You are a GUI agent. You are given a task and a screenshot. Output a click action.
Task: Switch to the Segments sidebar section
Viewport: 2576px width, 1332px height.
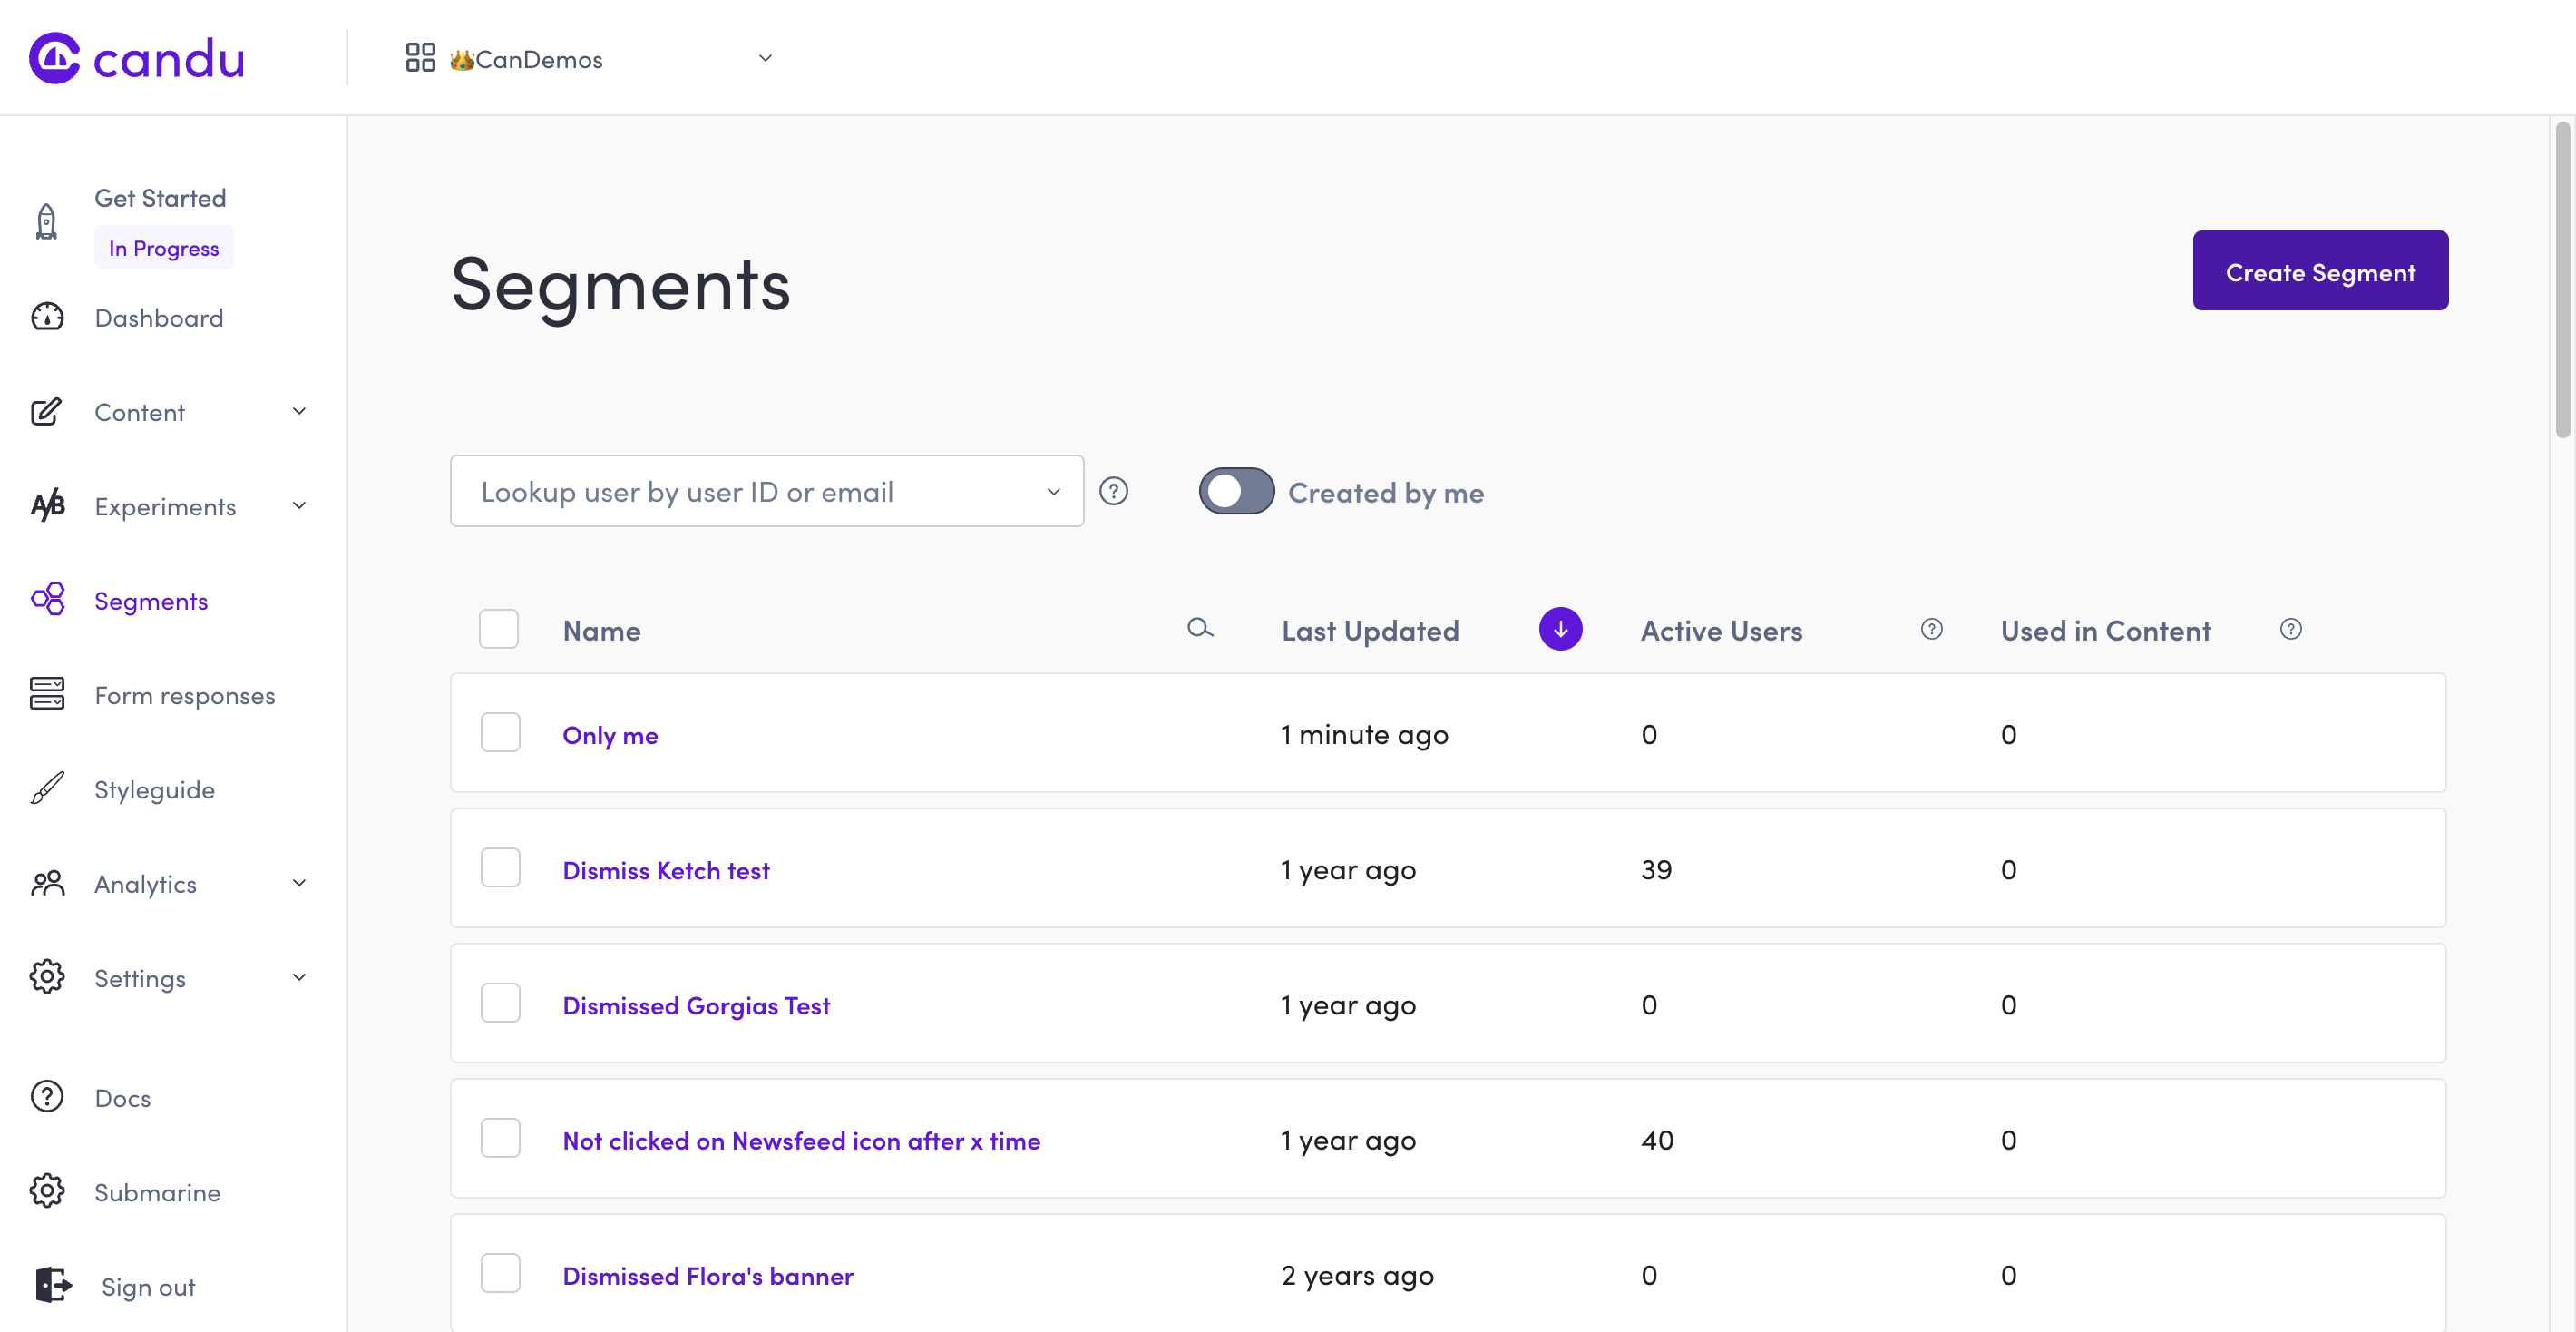151,600
